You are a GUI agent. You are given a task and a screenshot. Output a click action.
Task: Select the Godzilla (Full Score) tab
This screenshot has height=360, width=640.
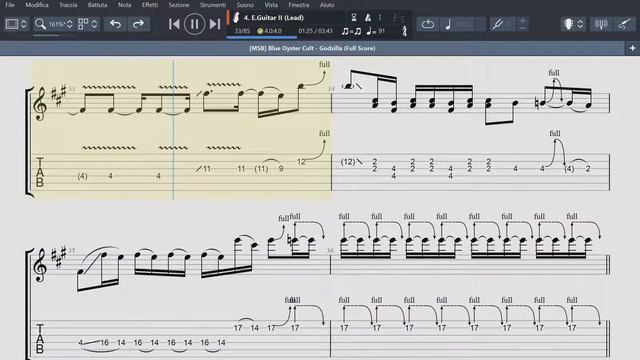pyautogui.click(x=312, y=48)
